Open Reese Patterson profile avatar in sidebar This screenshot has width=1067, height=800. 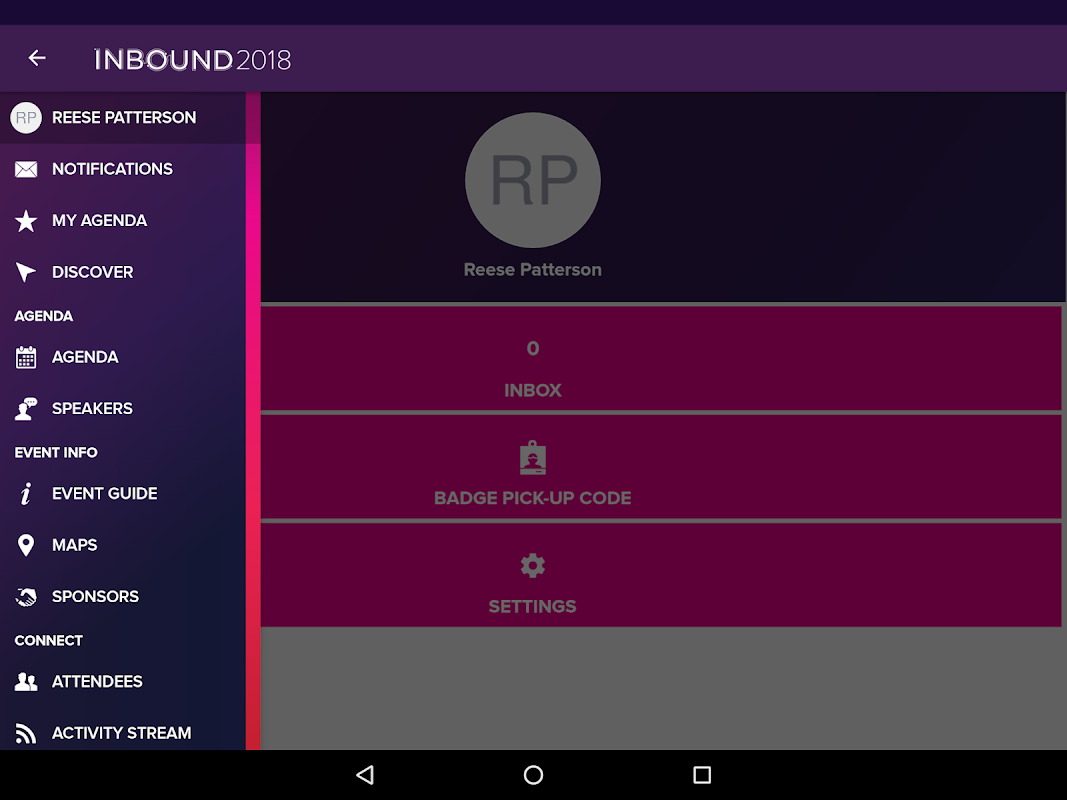[x=26, y=118]
